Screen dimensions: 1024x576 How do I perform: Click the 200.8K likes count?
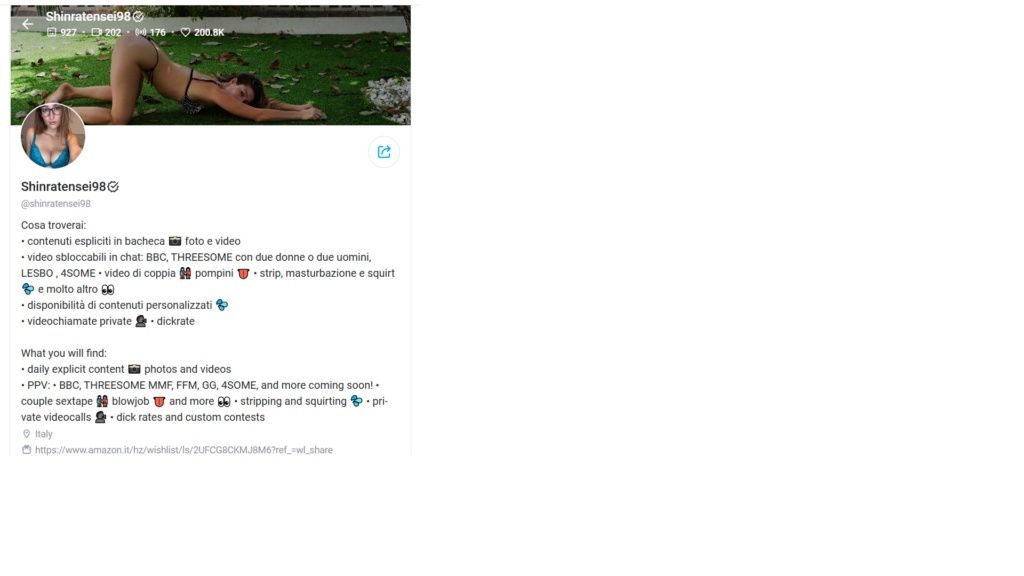tap(209, 32)
